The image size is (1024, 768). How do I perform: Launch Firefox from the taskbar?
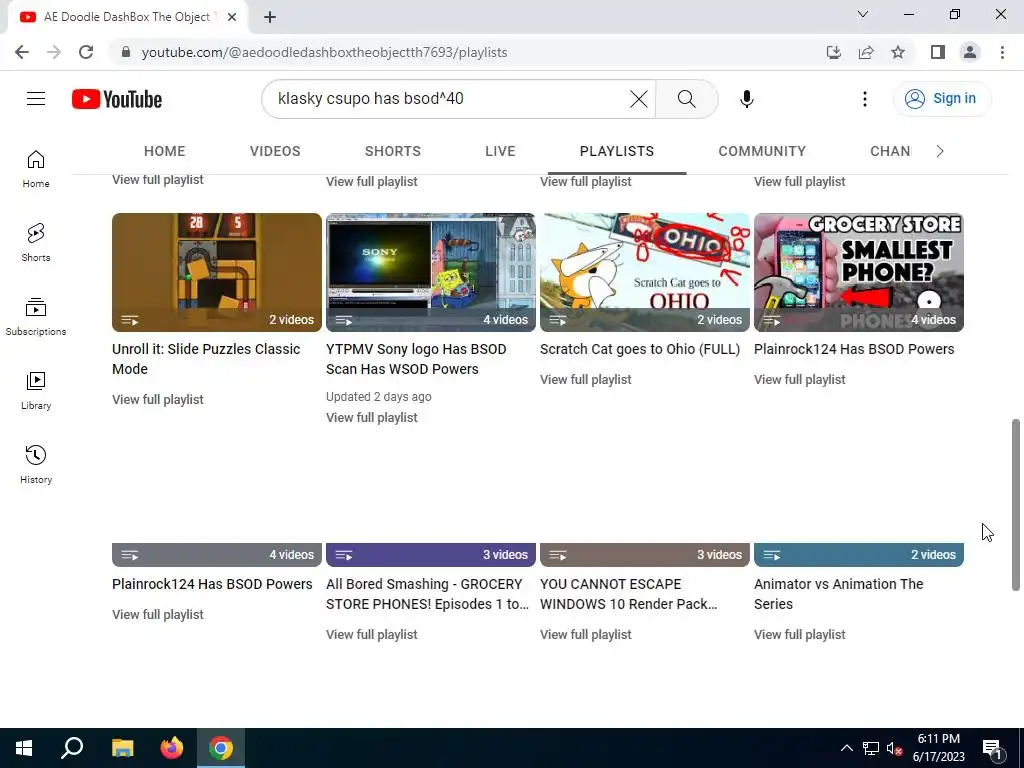172,748
